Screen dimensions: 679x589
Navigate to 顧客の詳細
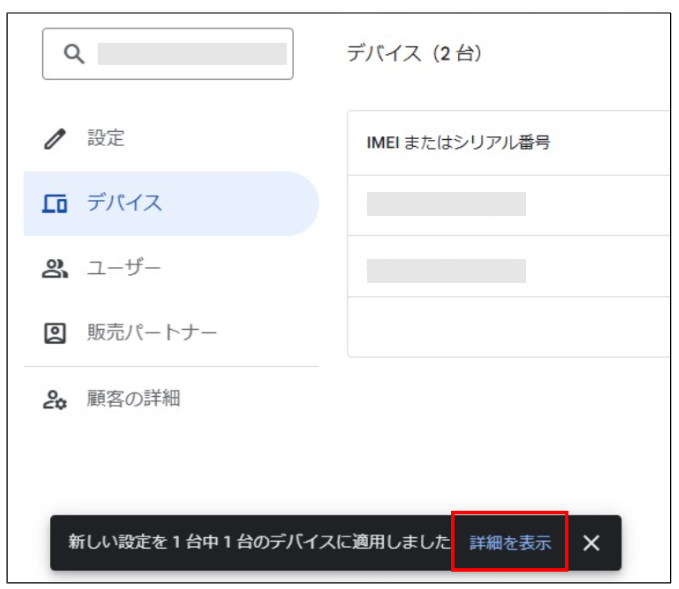[133, 399]
